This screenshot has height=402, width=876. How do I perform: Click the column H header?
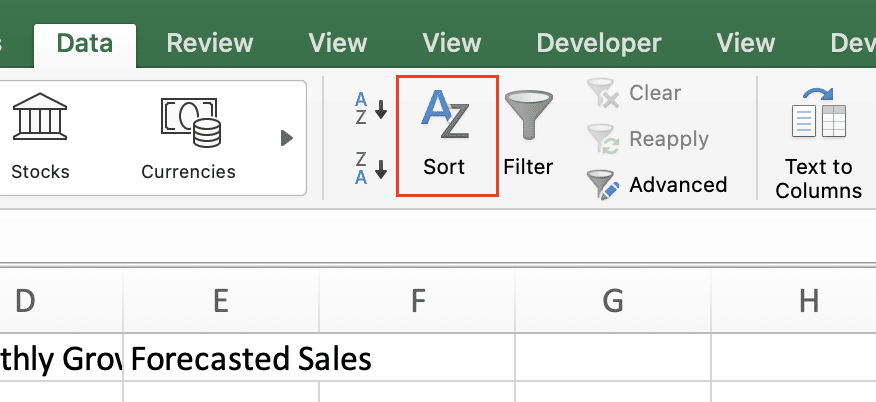click(x=808, y=300)
